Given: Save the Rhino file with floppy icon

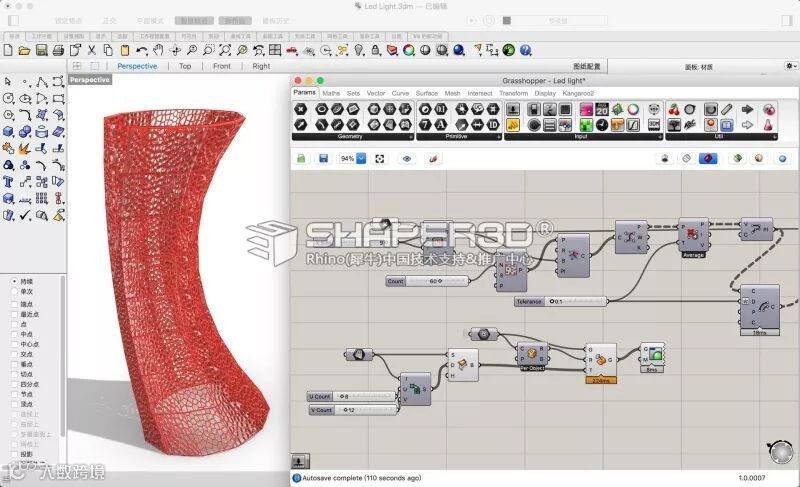Looking at the screenshot, I should [42, 50].
